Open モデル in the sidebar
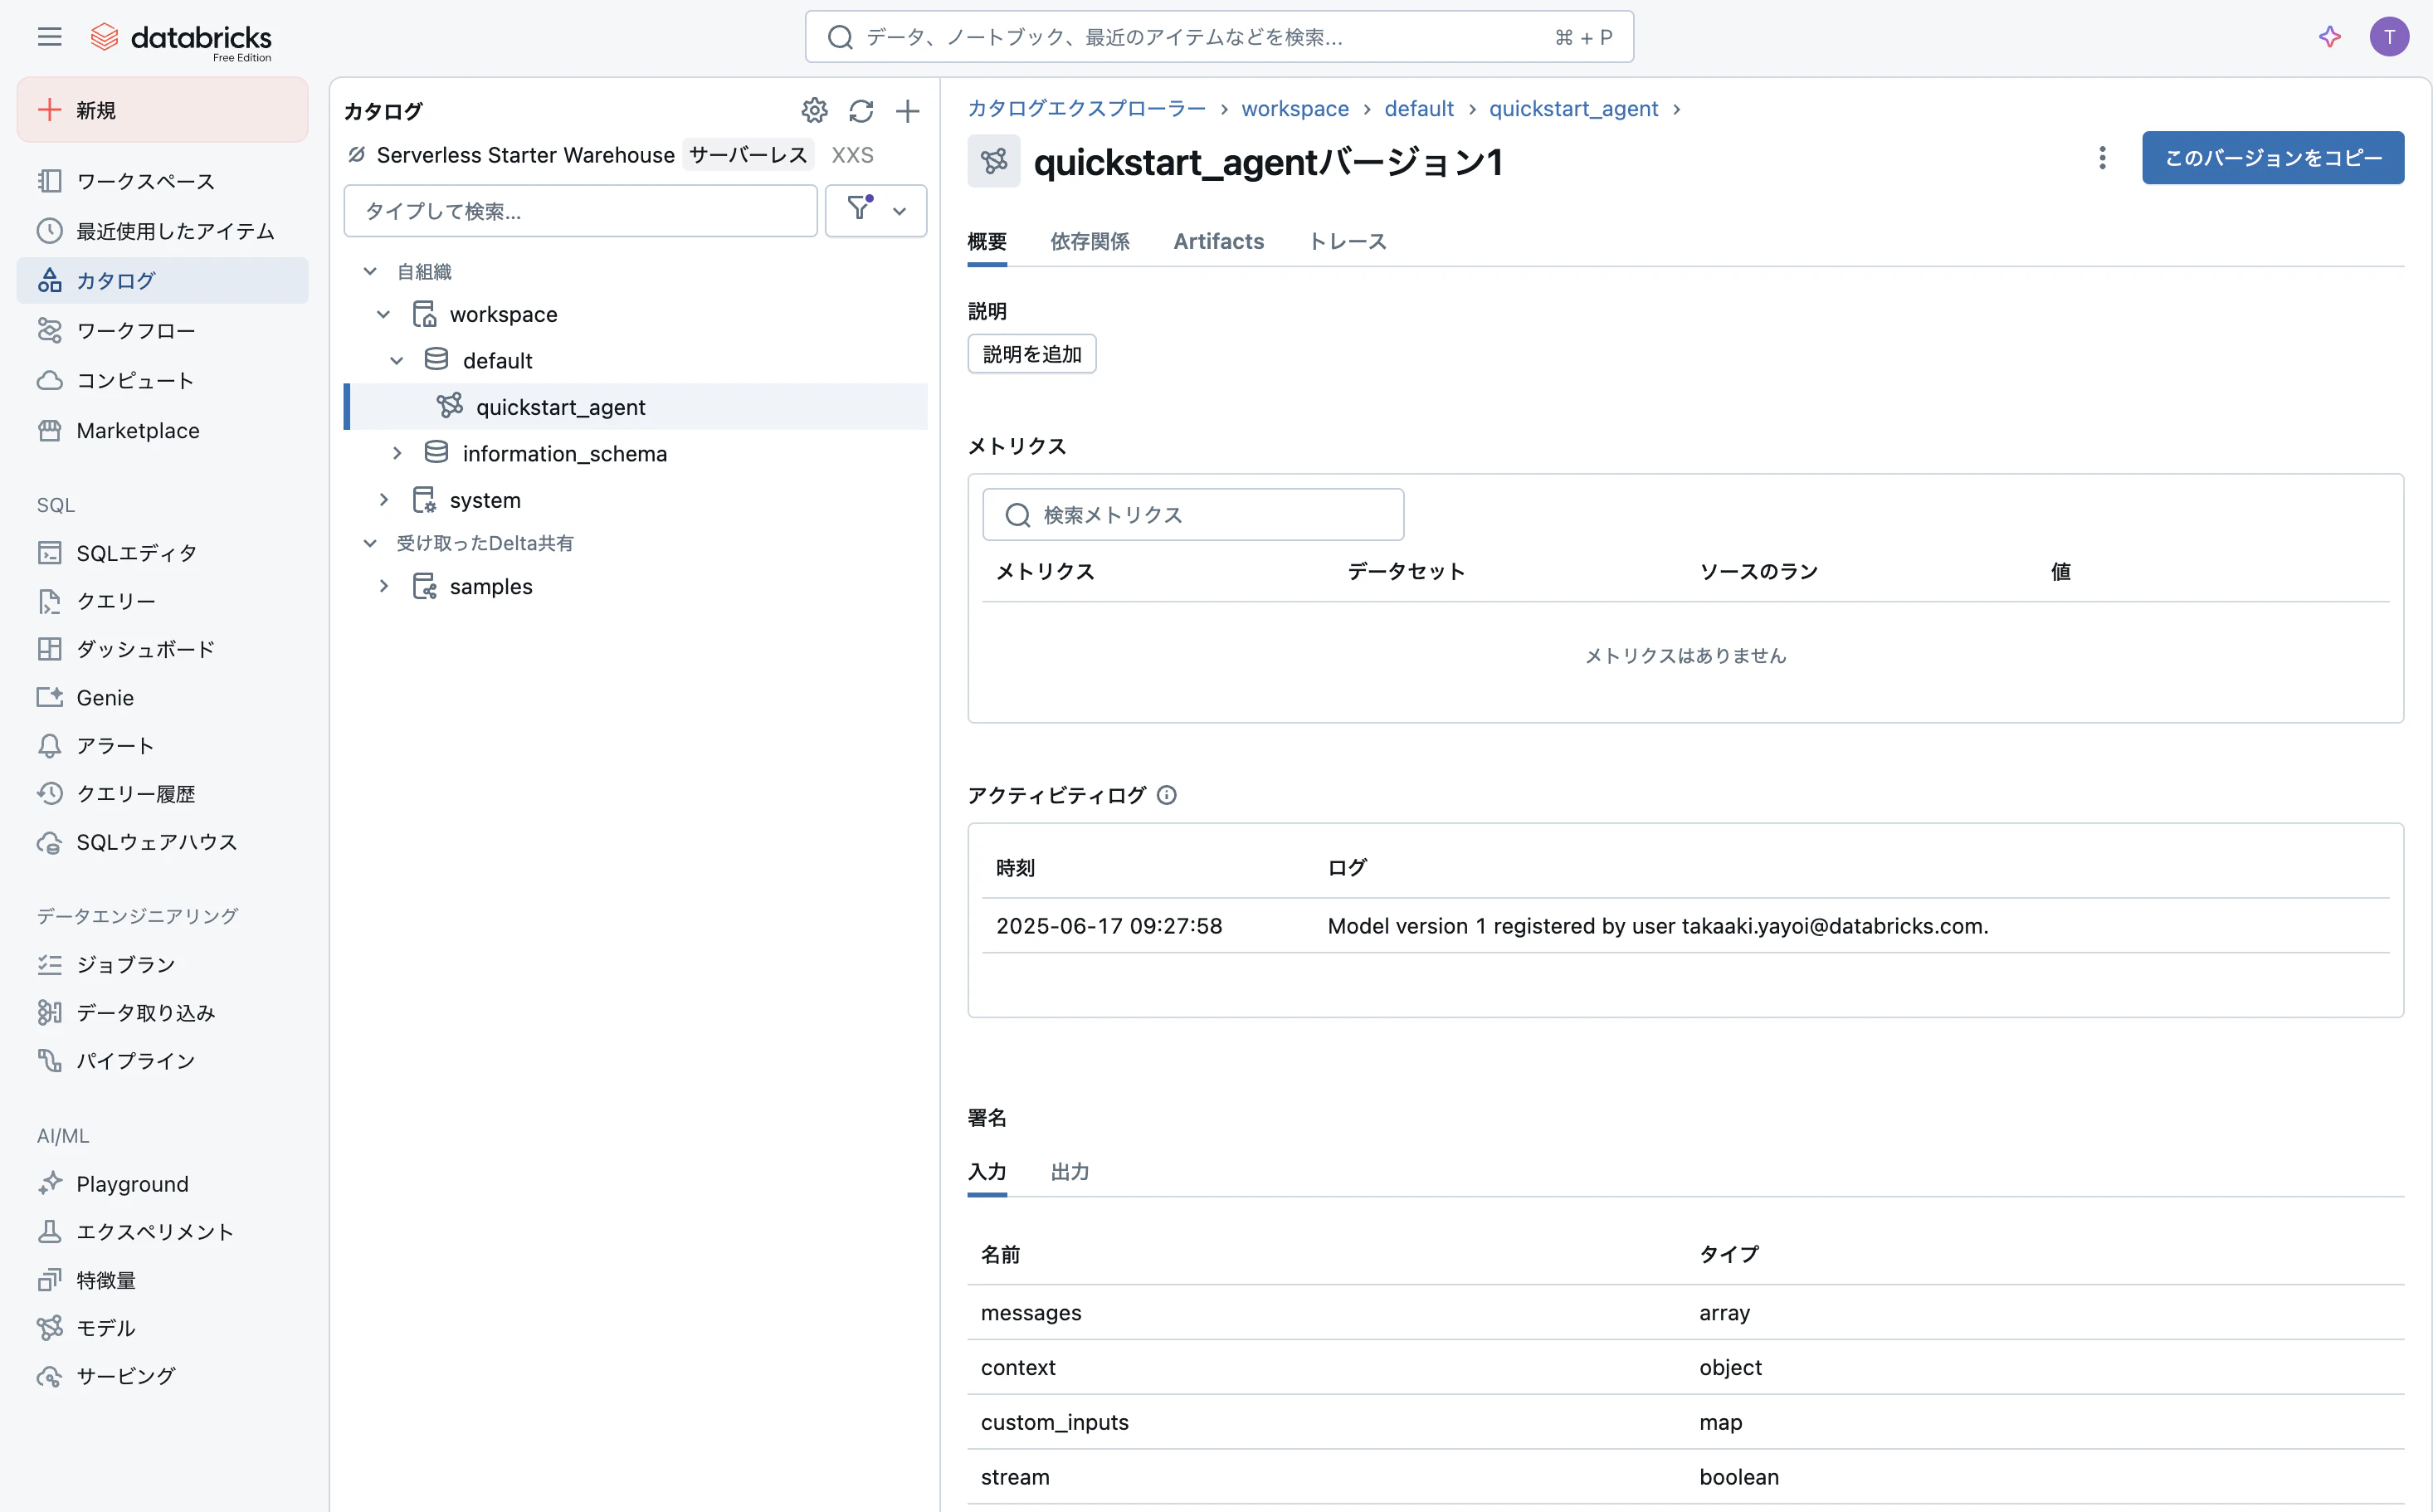The image size is (2433, 1512). pyautogui.click(x=162, y=1328)
